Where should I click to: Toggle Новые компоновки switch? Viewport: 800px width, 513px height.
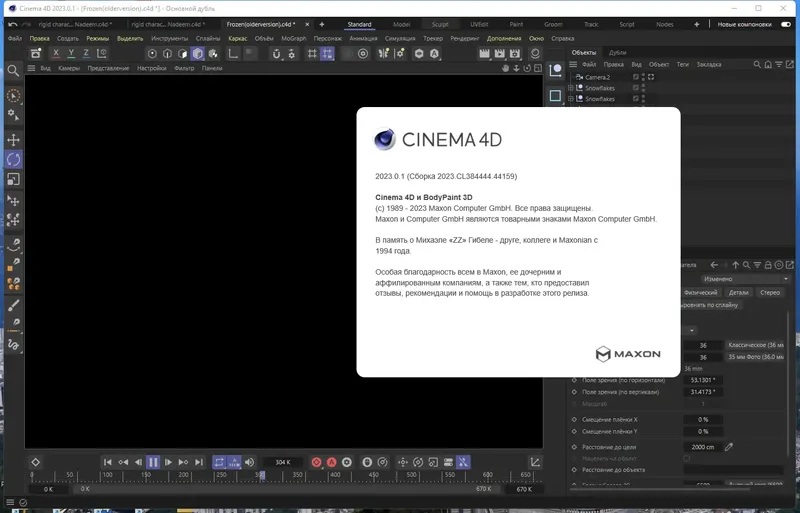[x=786, y=25]
